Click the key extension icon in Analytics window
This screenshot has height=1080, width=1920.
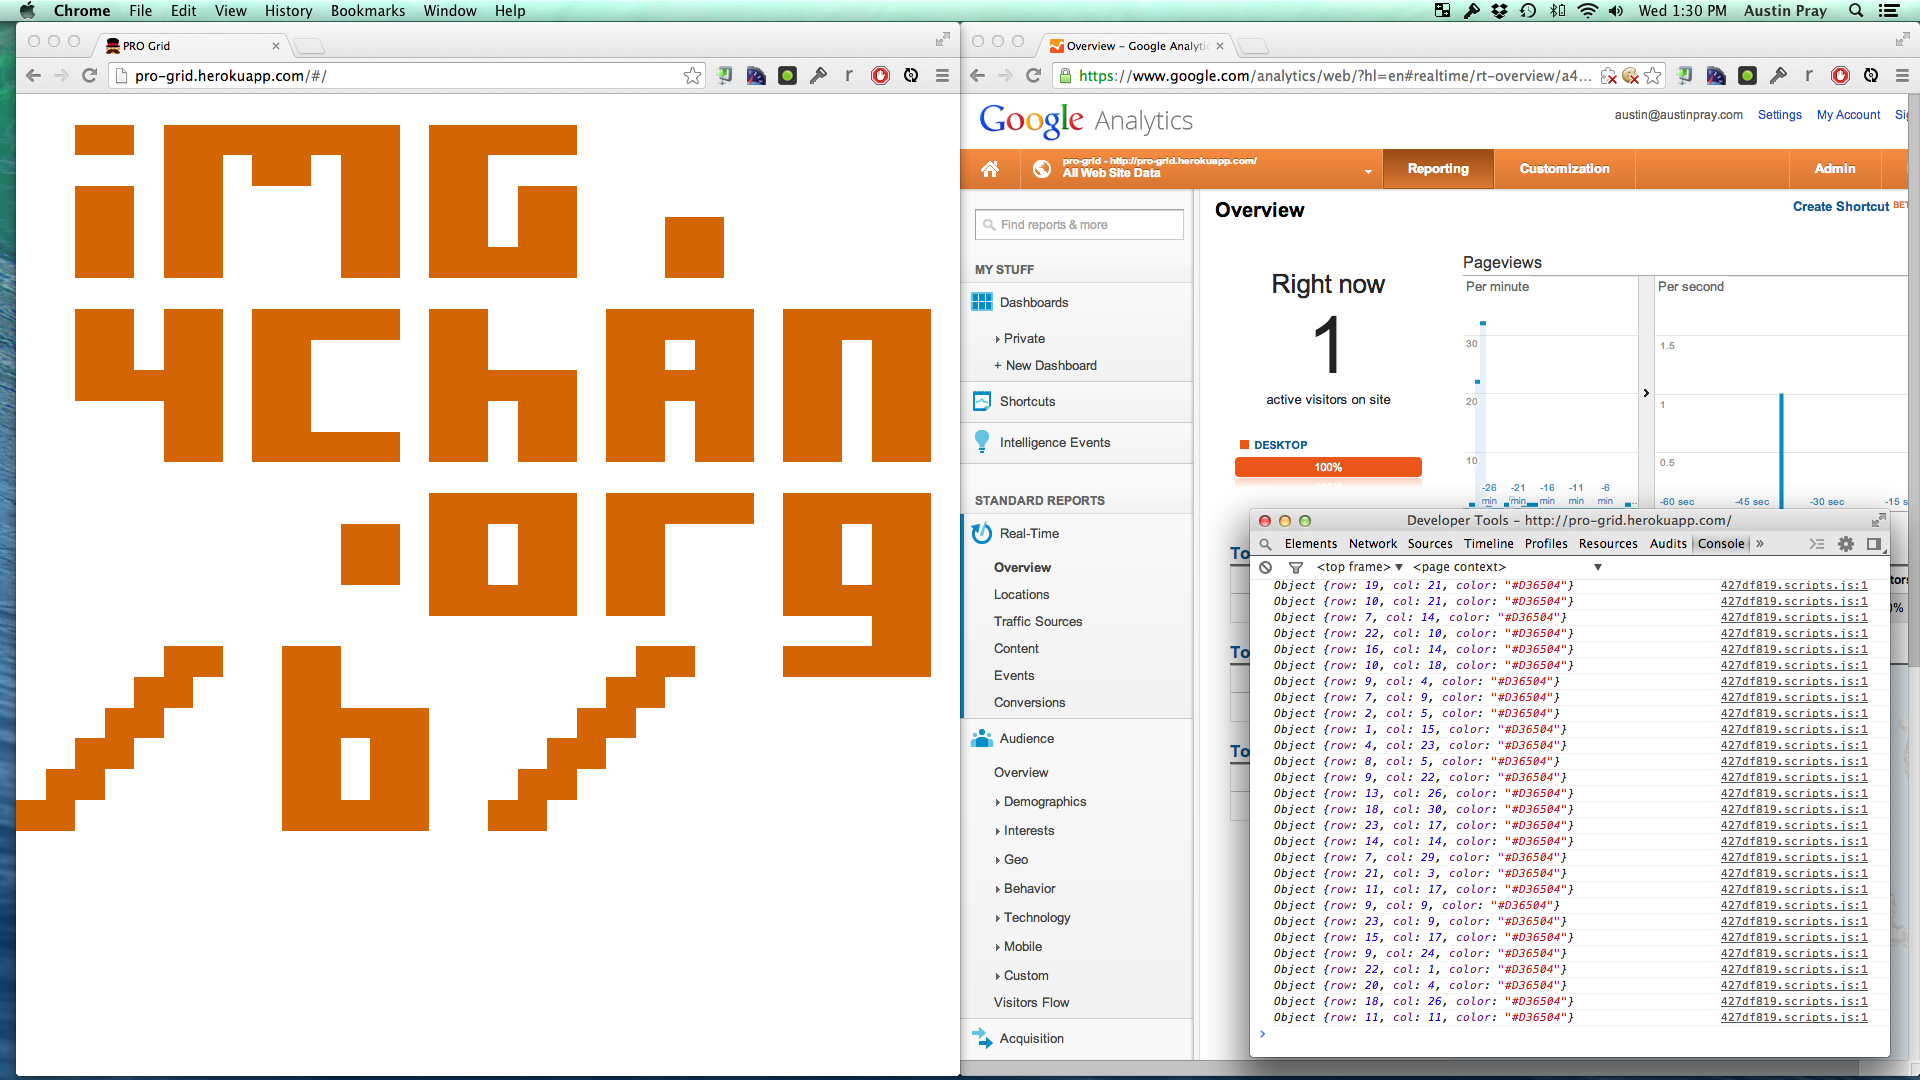pos(1778,76)
